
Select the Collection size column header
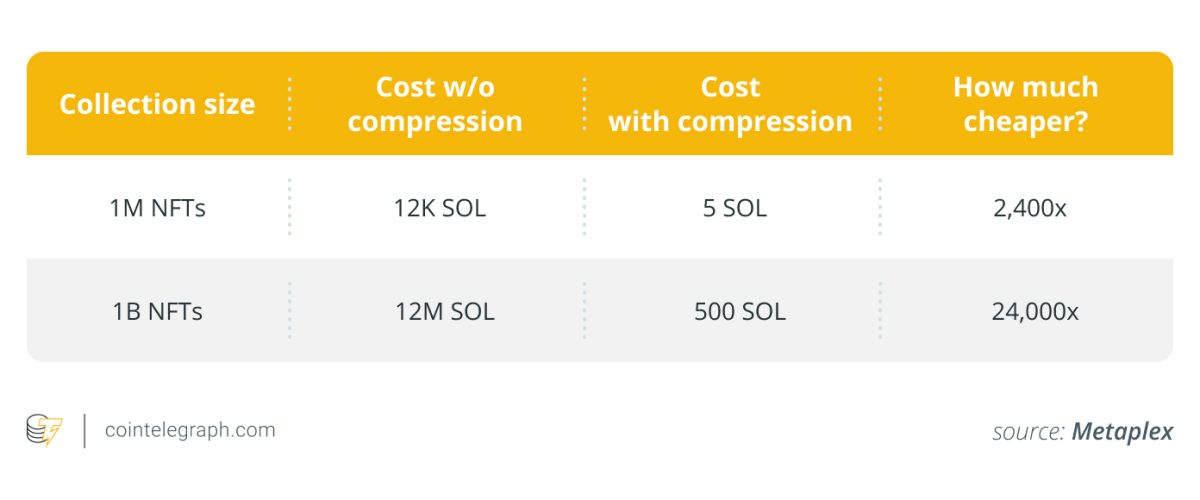[157, 104]
